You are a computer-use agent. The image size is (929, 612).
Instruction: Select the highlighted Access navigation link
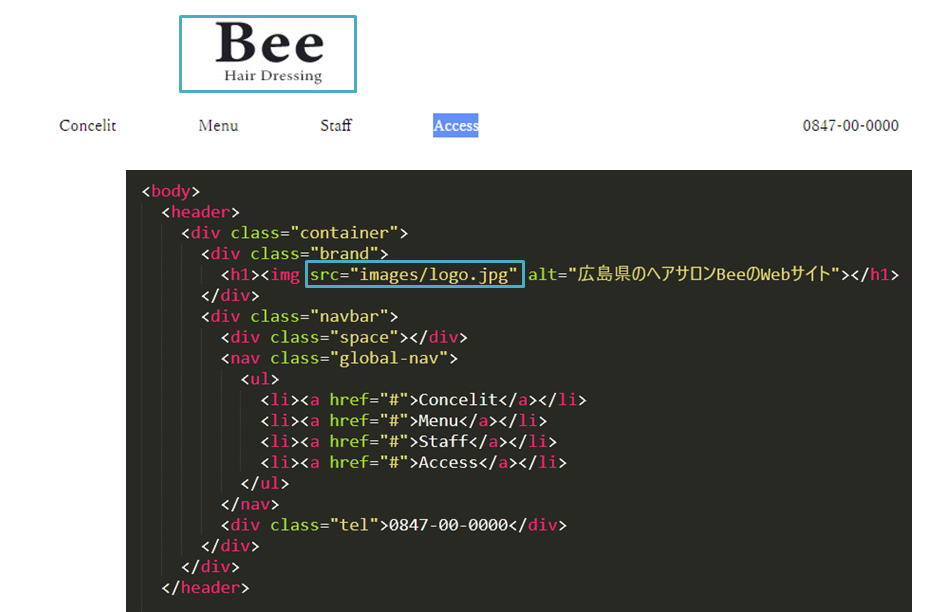pos(456,126)
